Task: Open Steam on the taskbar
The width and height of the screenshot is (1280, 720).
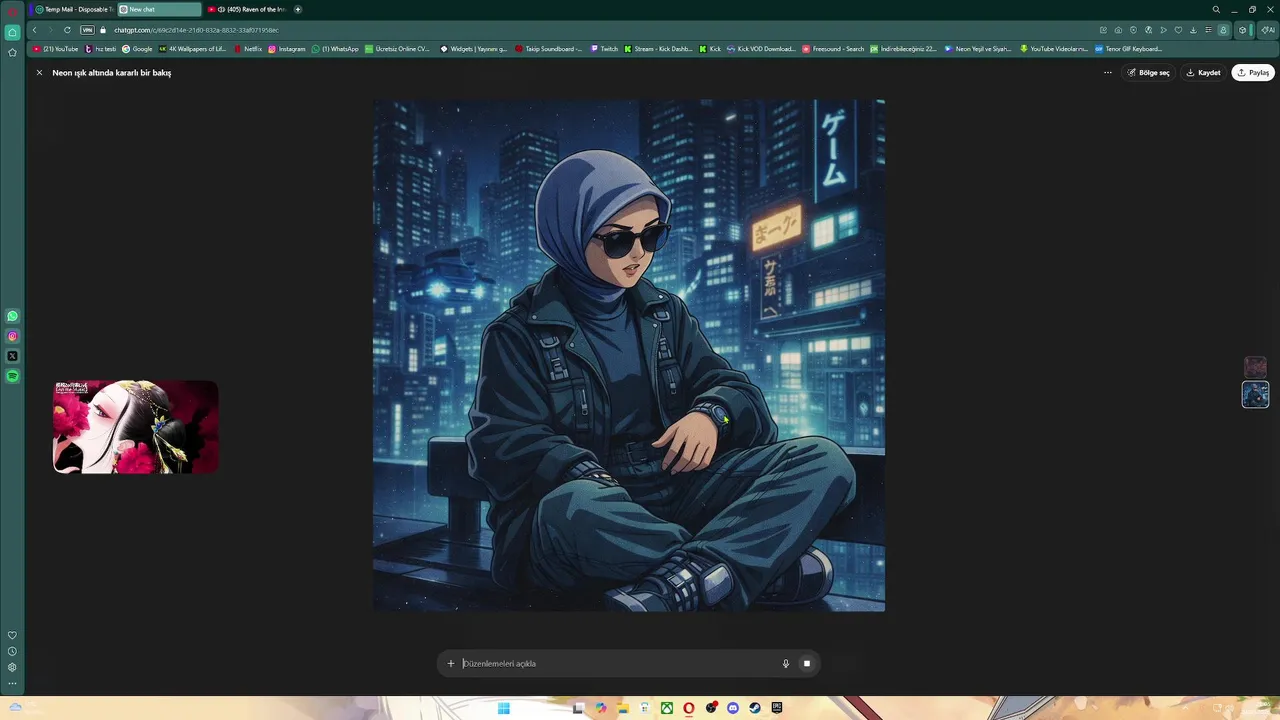Action: [x=755, y=708]
